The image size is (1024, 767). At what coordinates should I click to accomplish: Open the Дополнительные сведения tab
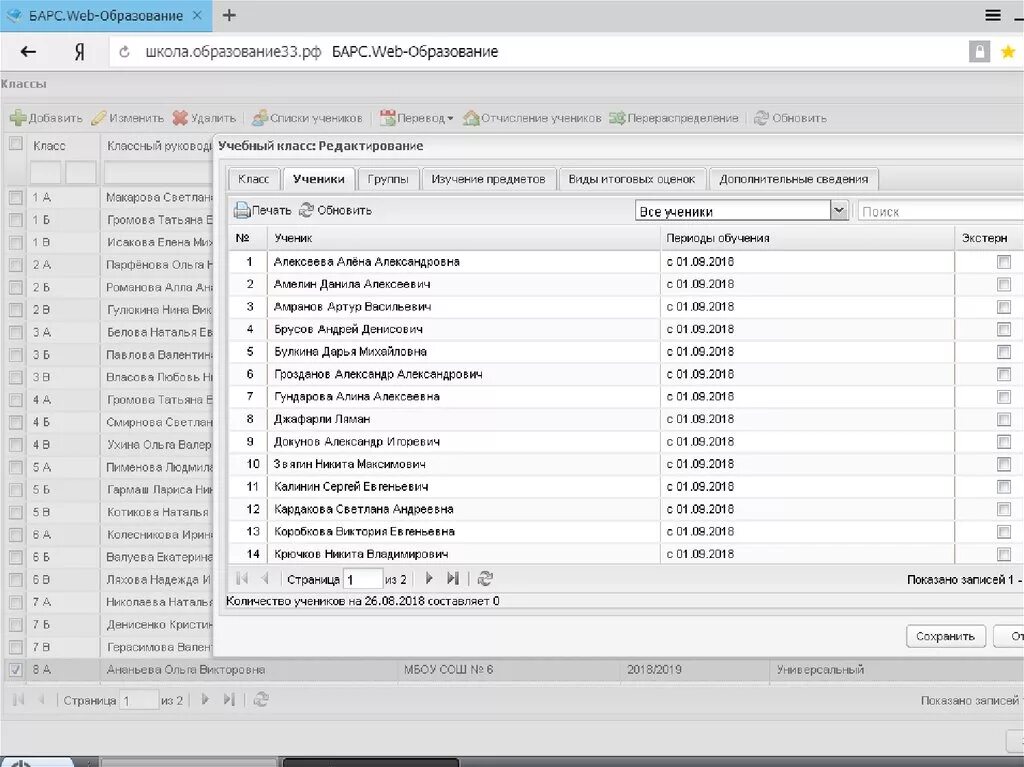tap(793, 179)
